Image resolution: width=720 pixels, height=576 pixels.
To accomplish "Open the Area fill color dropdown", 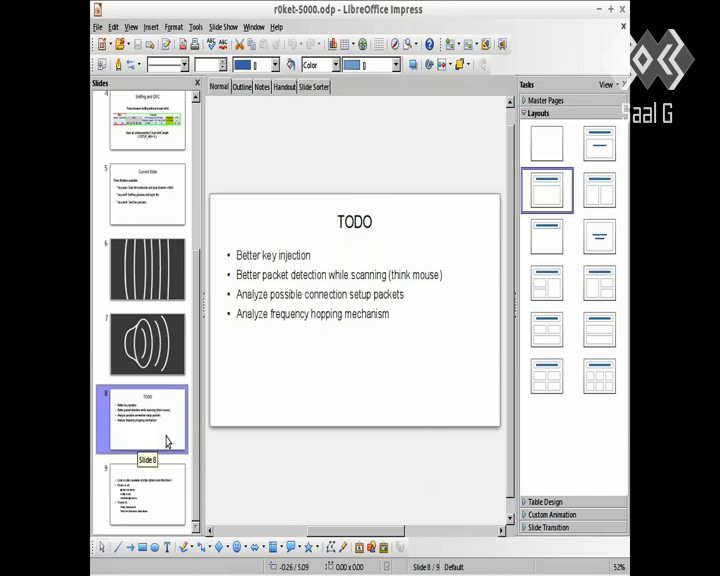I will 396,65.
